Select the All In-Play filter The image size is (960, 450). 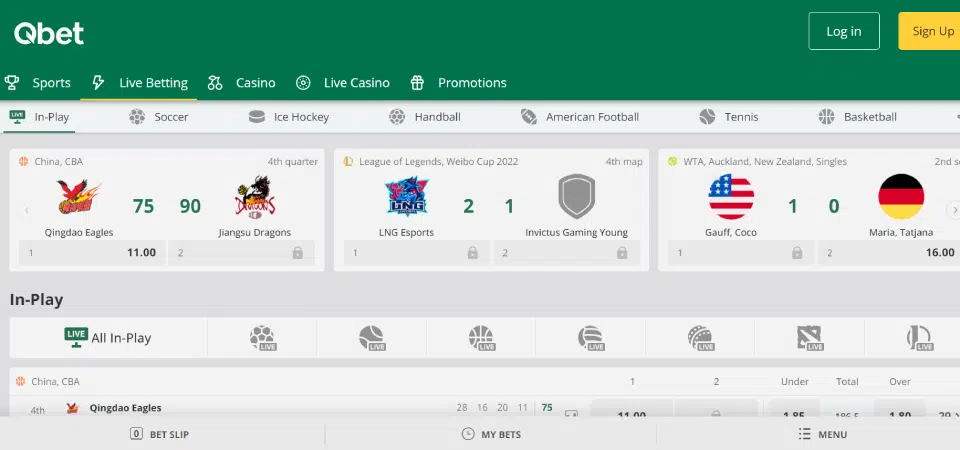tap(108, 337)
